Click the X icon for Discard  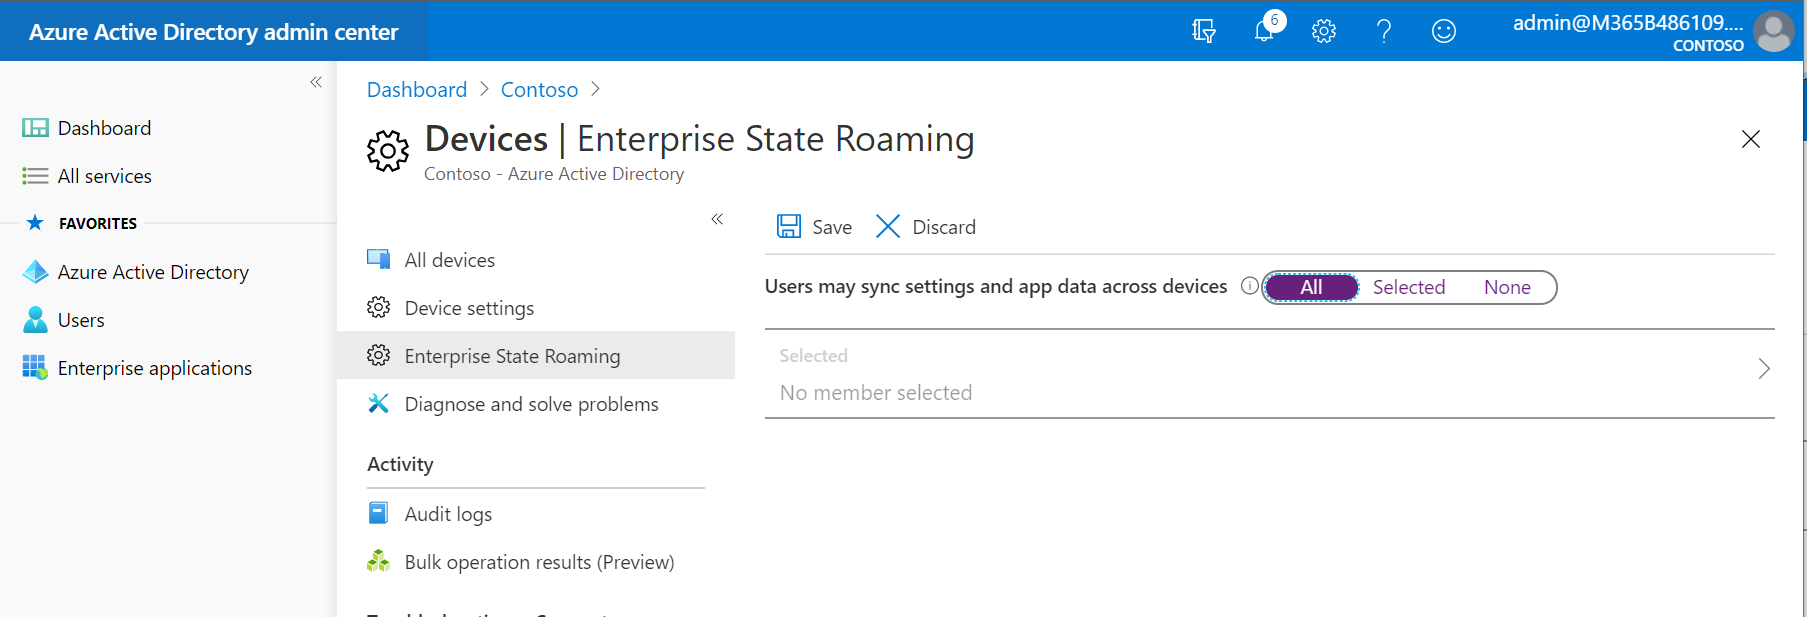click(x=888, y=226)
